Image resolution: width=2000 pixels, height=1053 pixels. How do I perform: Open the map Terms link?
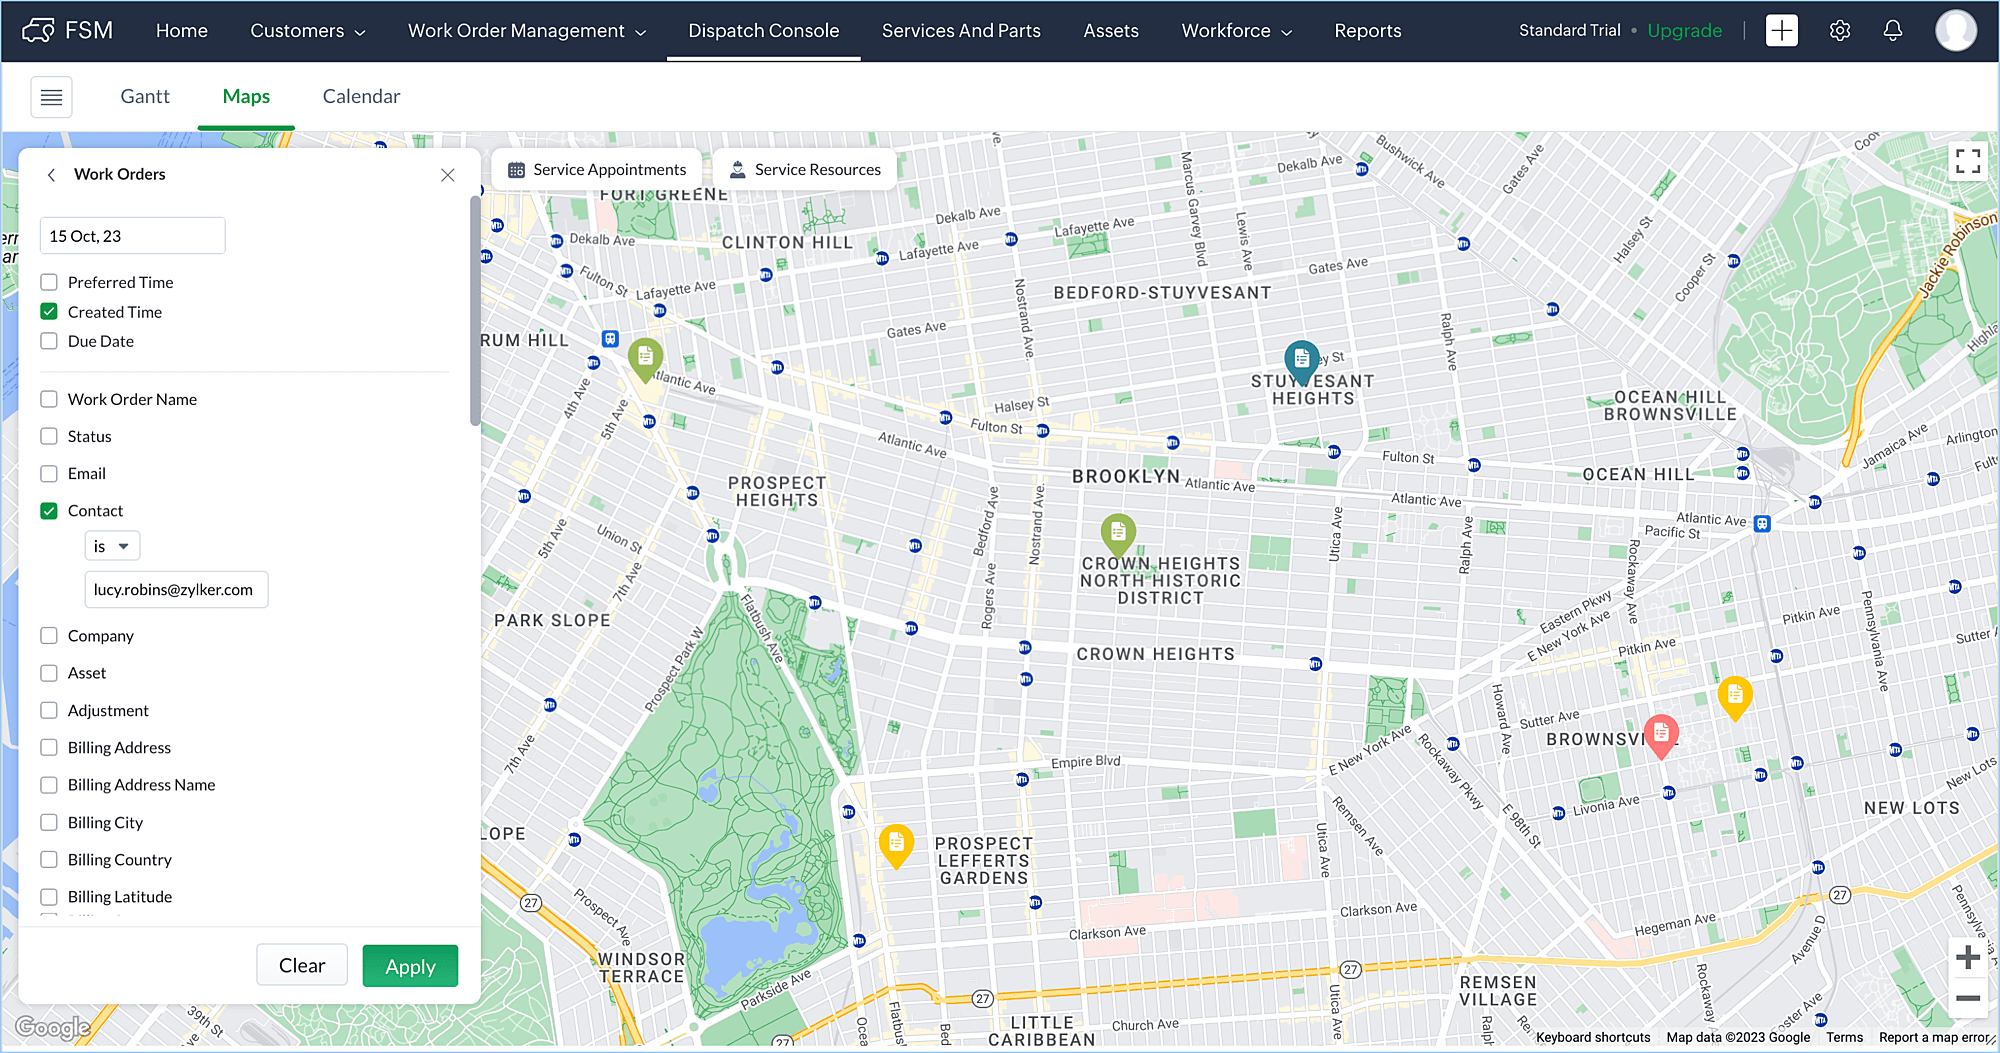1844,1037
